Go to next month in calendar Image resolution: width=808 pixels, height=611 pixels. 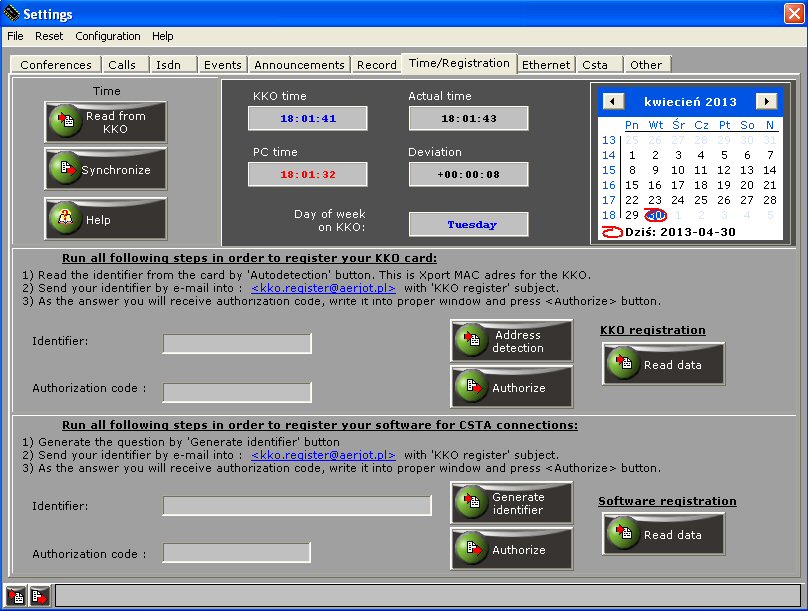point(766,101)
